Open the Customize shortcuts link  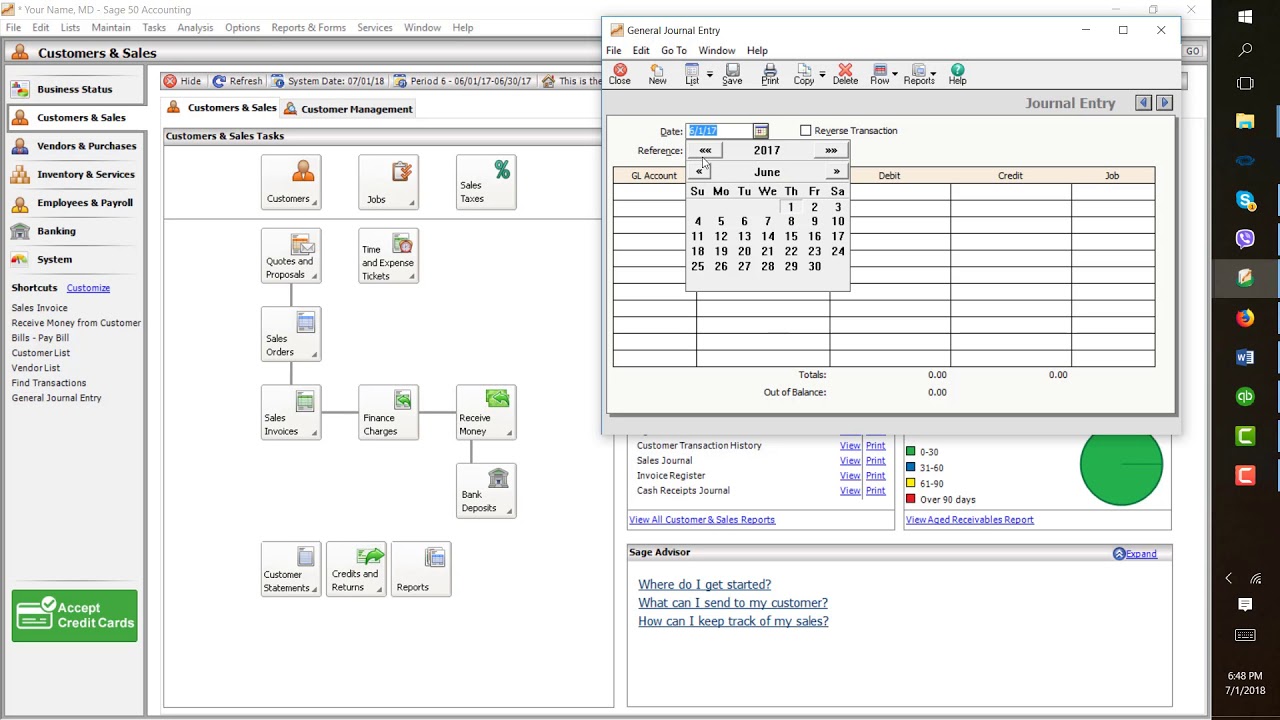pyautogui.click(x=88, y=288)
